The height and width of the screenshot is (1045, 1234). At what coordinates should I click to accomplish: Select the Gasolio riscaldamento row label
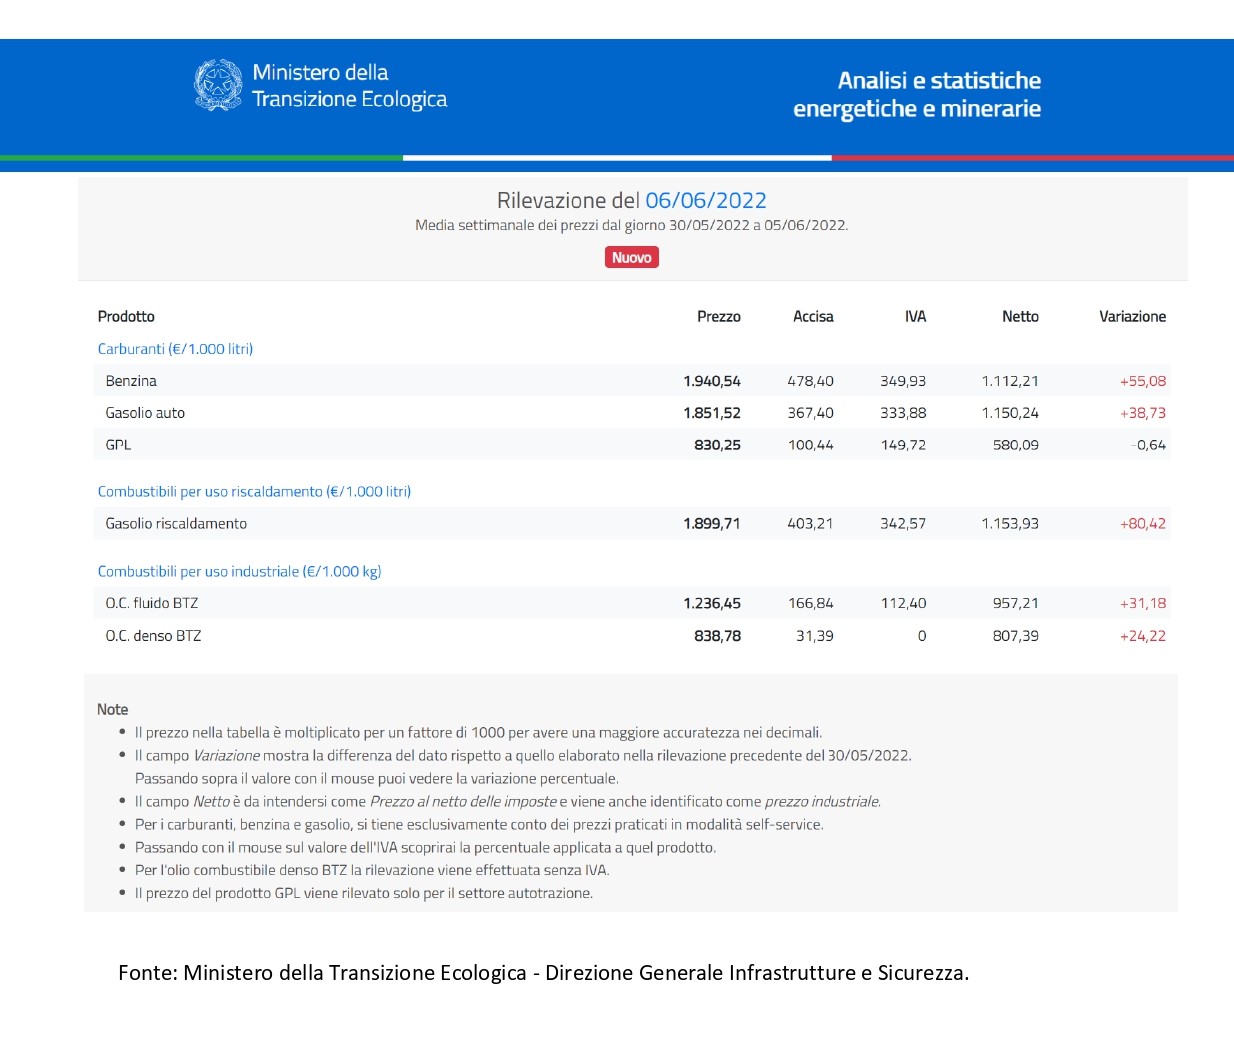[176, 523]
